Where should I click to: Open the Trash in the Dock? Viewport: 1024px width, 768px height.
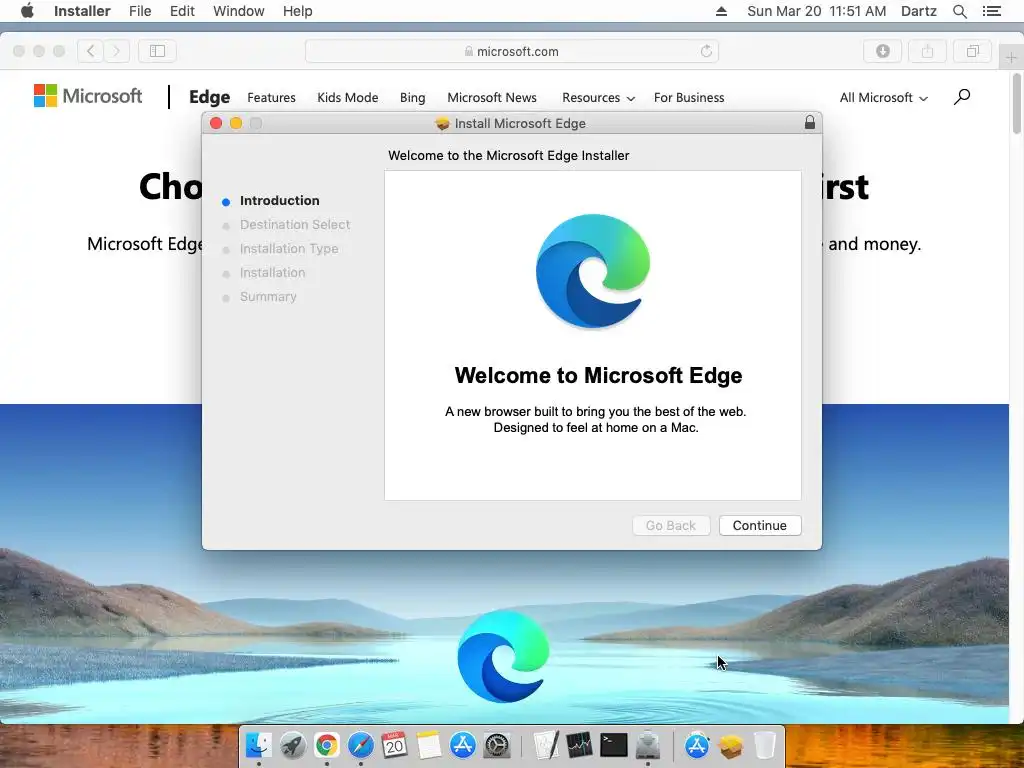[765, 744]
